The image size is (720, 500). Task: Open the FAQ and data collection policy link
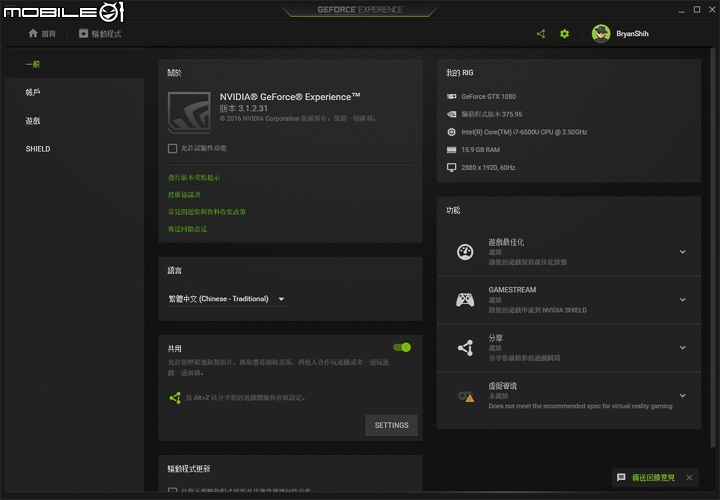pos(207,212)
